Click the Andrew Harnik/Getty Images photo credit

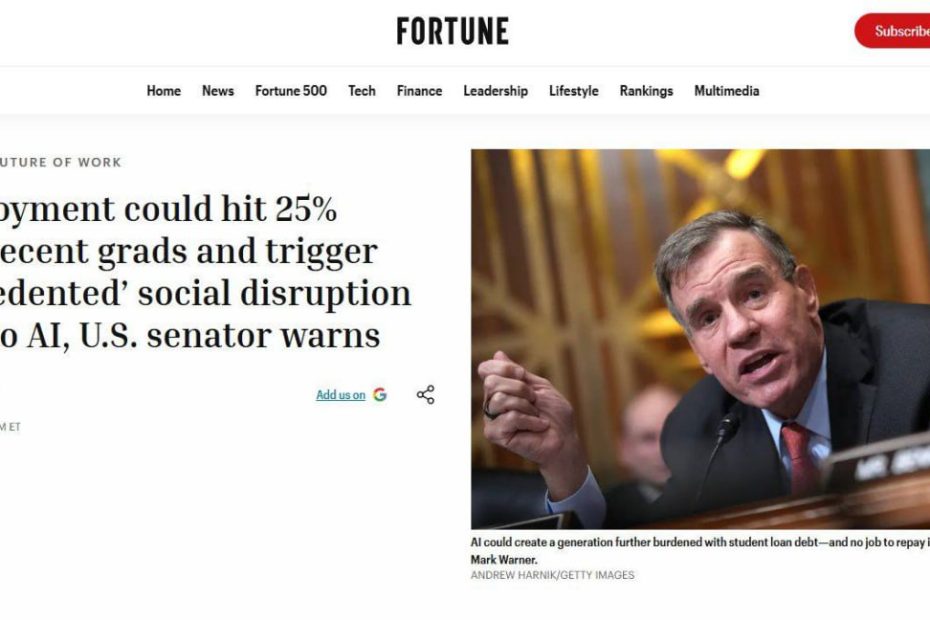552,575
